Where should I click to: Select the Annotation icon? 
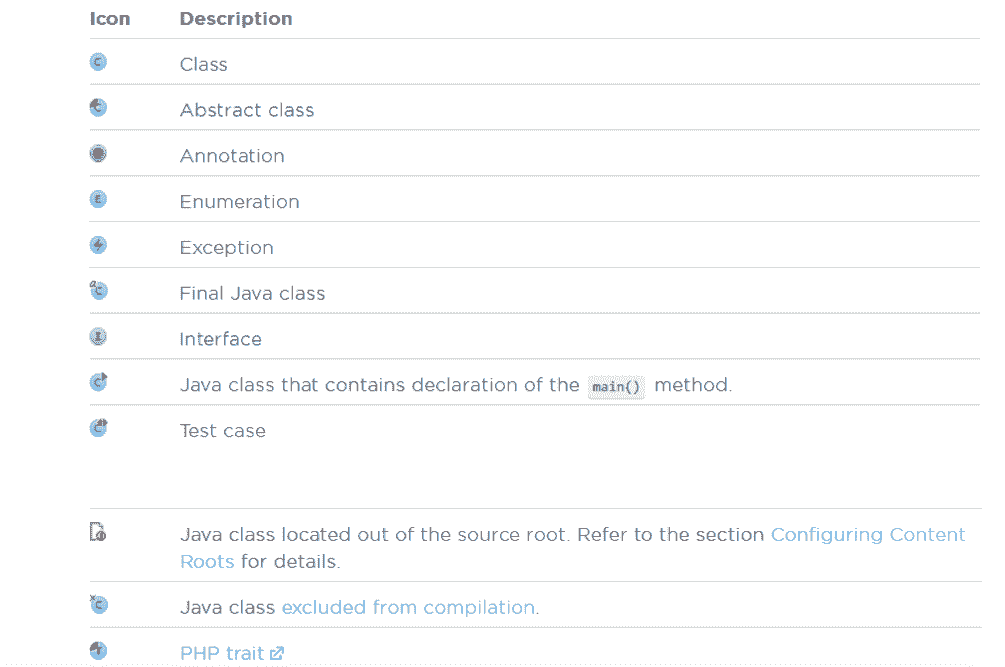(x=98, y=154)
